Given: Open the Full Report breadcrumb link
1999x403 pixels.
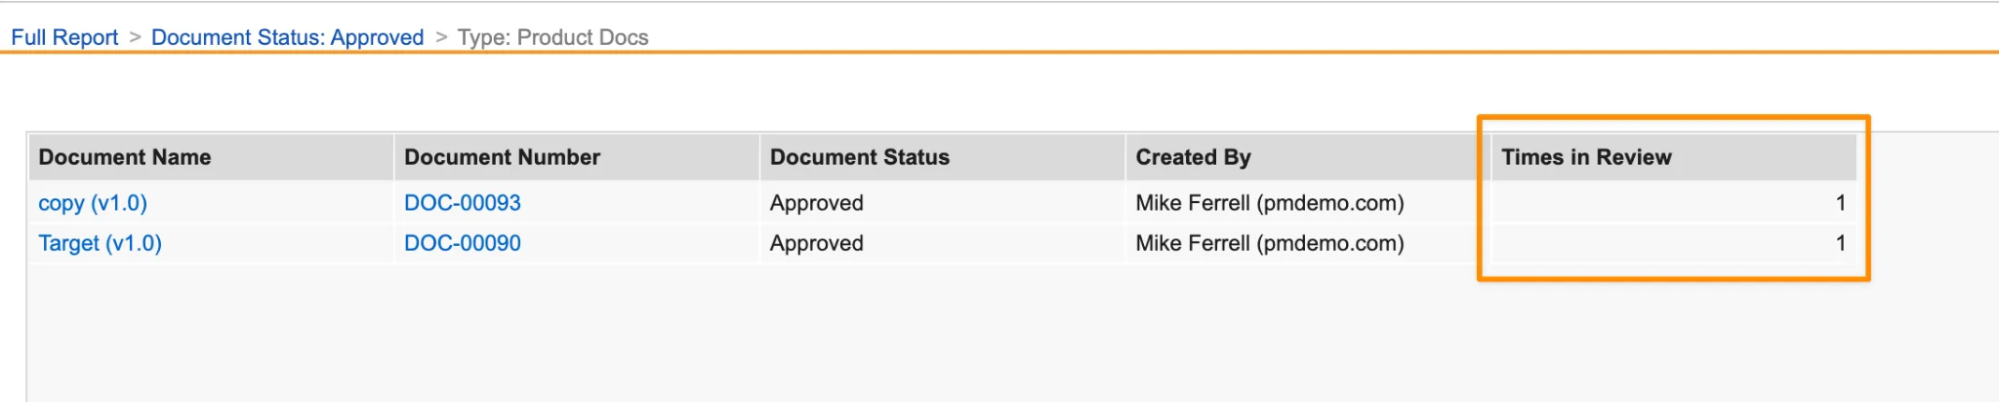Looking at the screenshot, I should (x=64, y=37).
